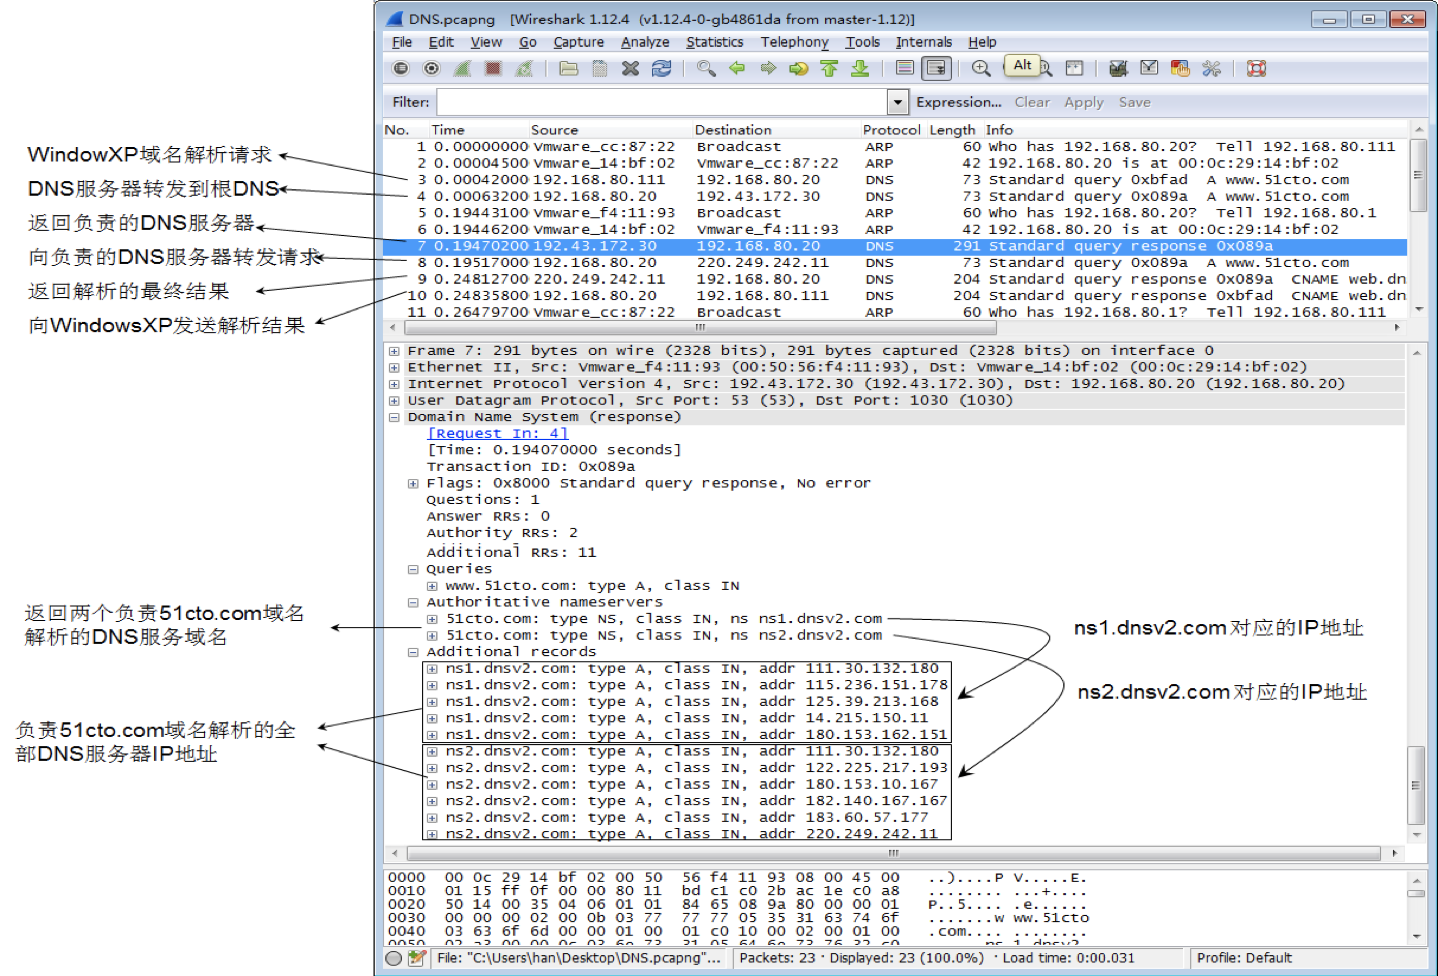This screenshot has width=1438, height=976.
Task: Follow the Request In: 4 link
Action: 497,434
